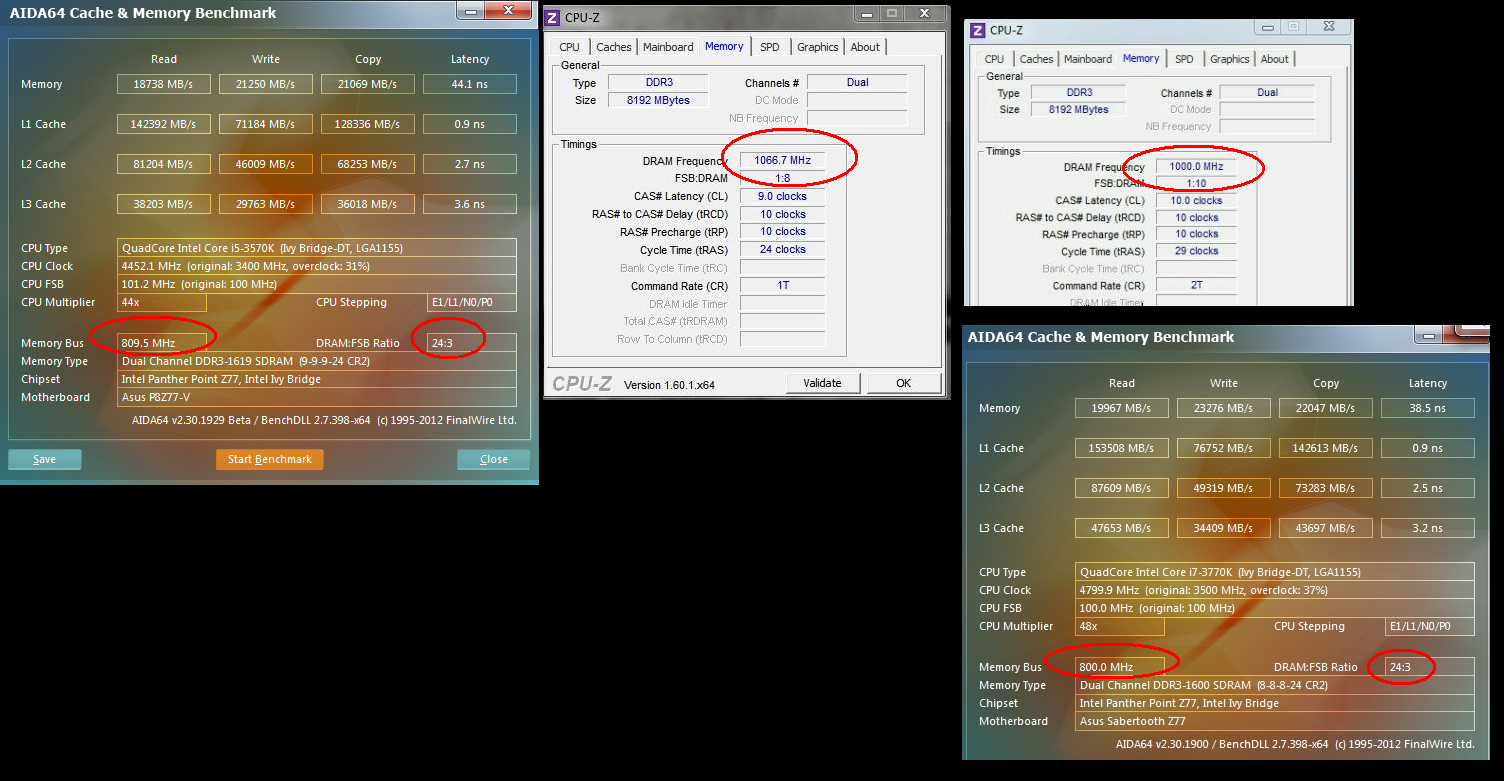Click the 81204 MB/s L2 Cache Read value

click(164, 164)
